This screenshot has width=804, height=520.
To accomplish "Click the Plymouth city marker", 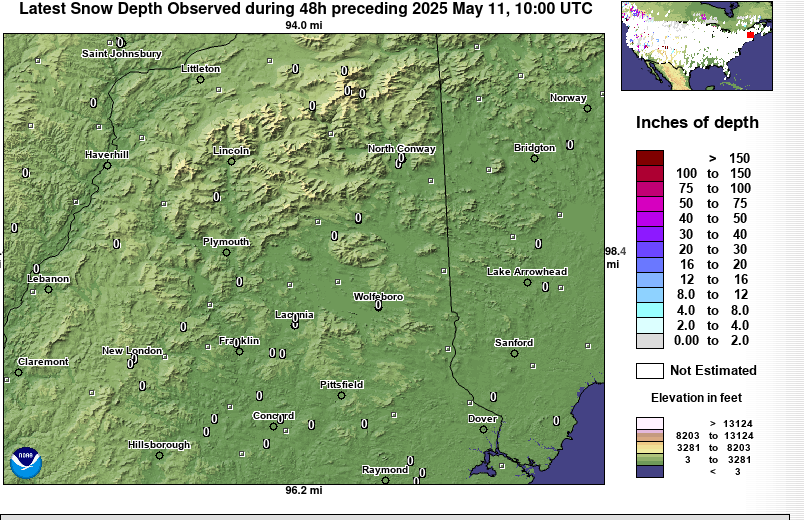I will [x=226, y=252].
